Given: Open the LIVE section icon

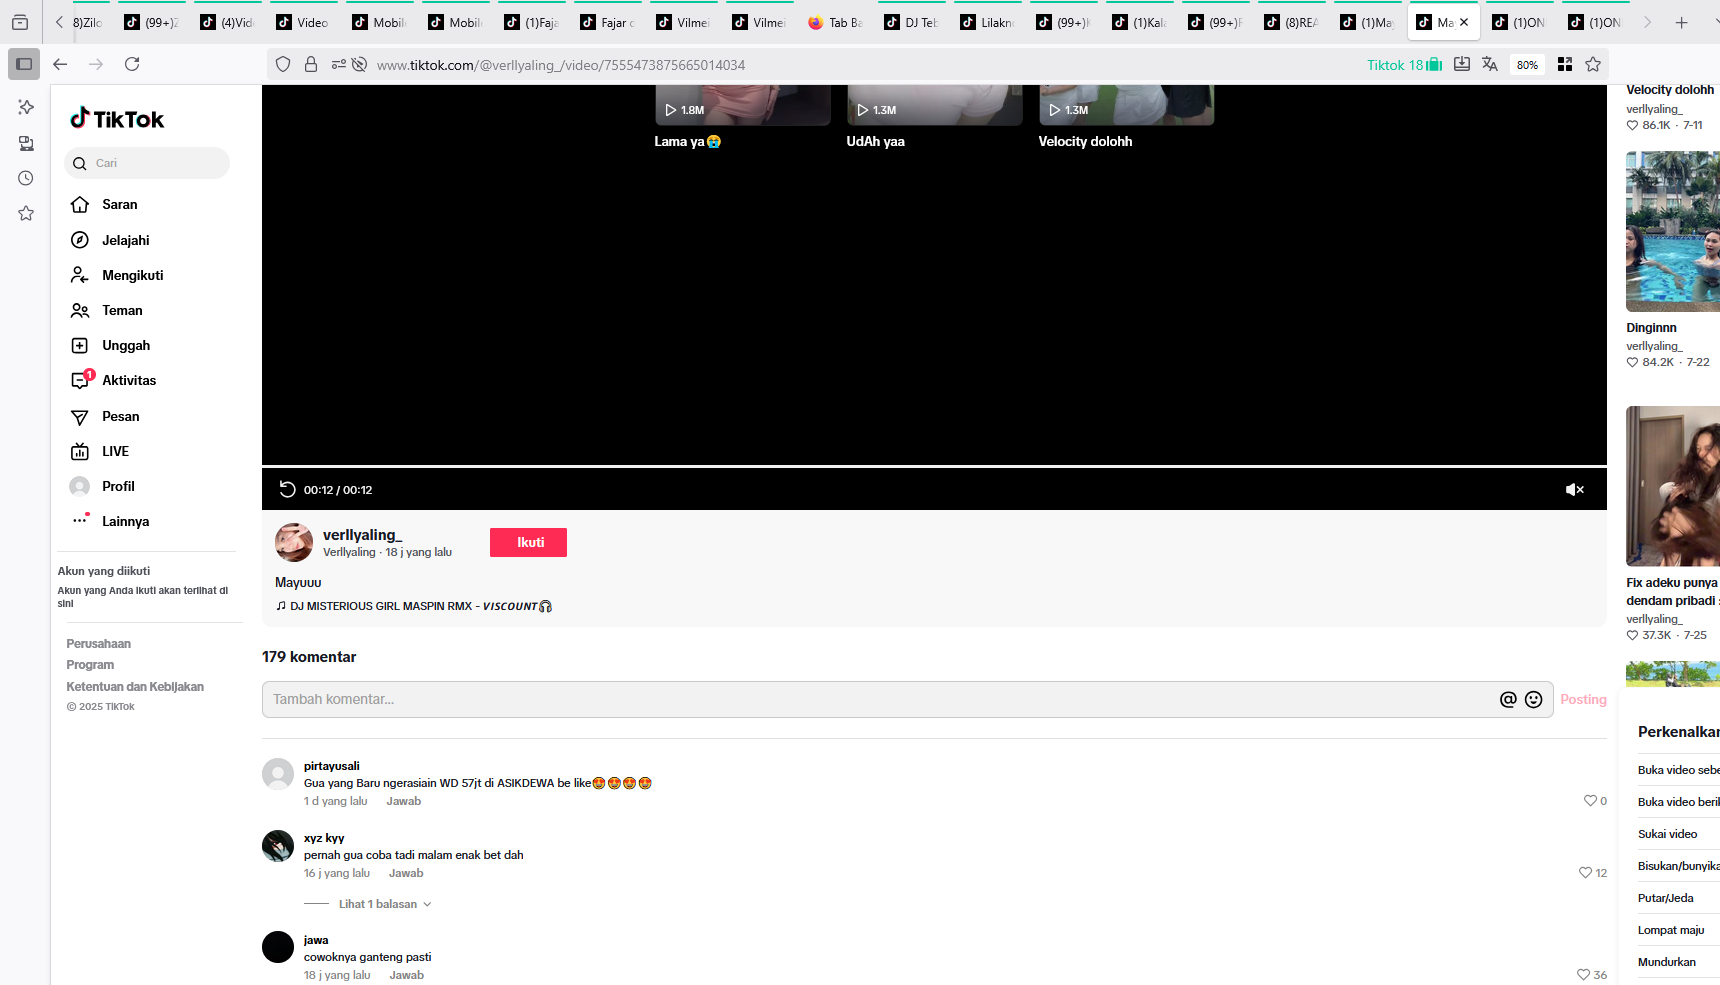Looking at the screenshot, I should click(x=80, y=452).
